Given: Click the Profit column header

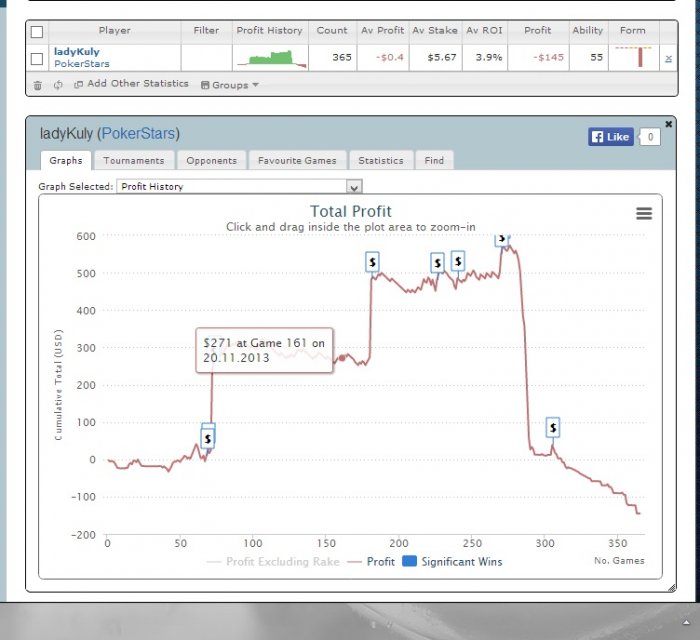Looking at the screenshot, I should (x=538, y=30).
